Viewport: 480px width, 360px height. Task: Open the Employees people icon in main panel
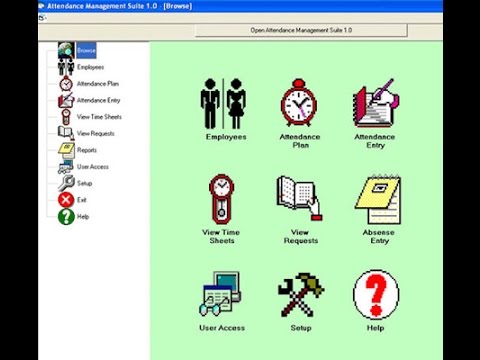223,104
